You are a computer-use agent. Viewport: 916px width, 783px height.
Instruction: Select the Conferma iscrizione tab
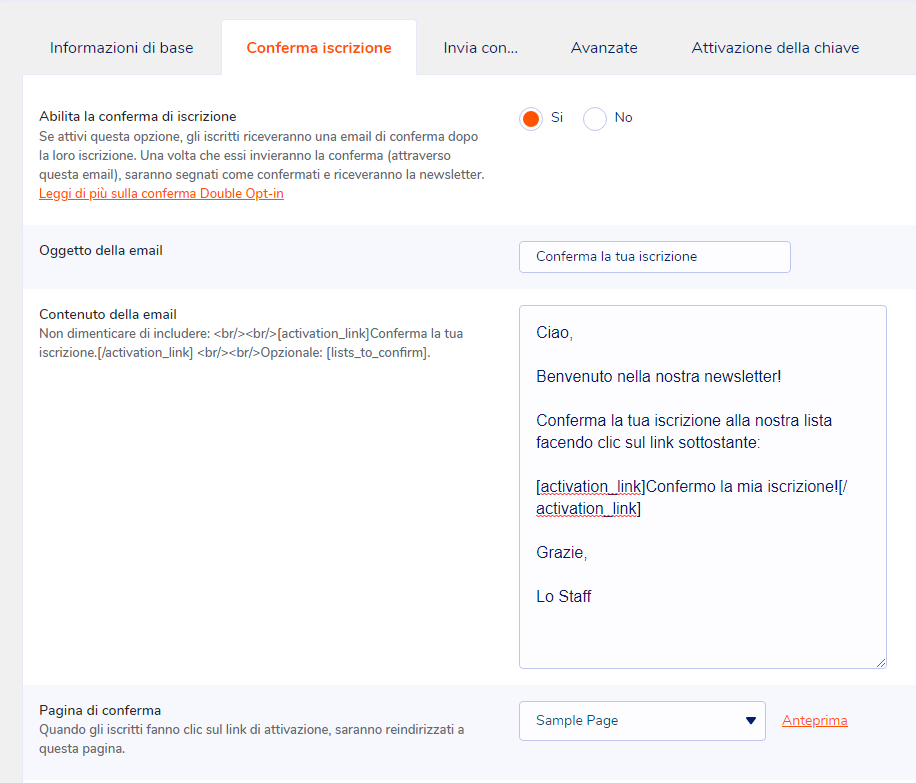point(319,48)
